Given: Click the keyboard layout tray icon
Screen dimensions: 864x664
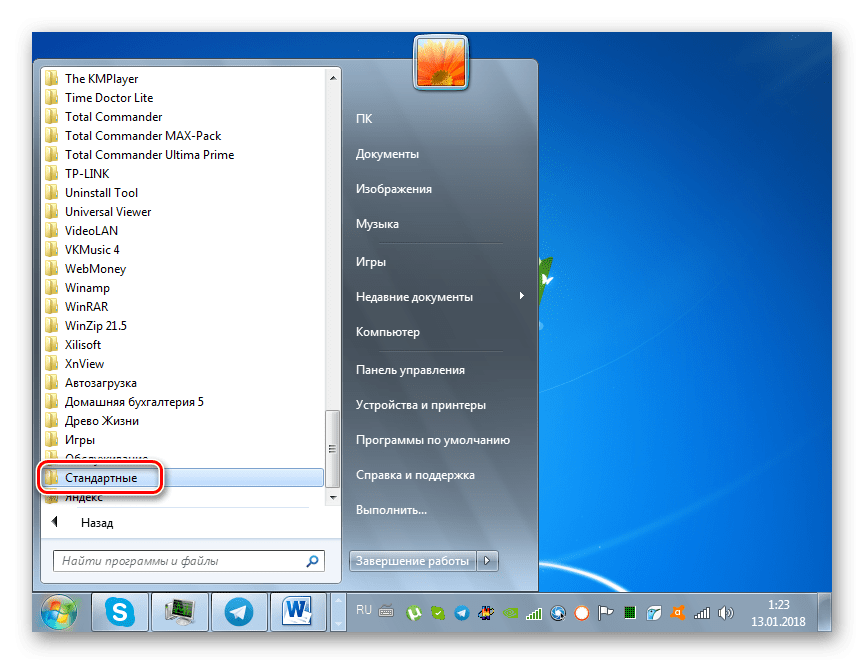Looking at the screenshot, I should tap(386, 612).
